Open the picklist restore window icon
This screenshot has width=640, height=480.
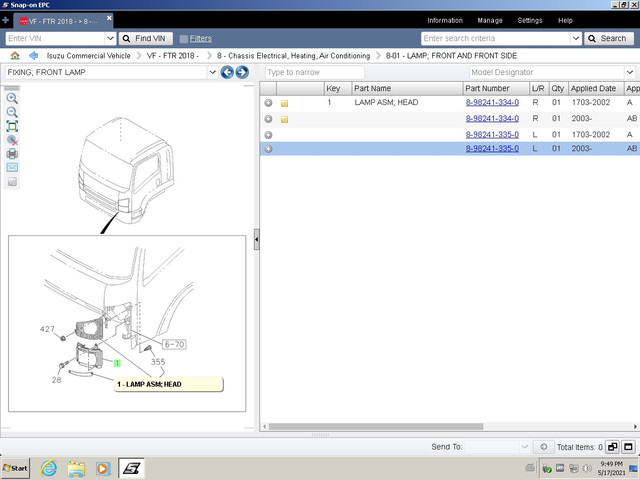[612, 447]
